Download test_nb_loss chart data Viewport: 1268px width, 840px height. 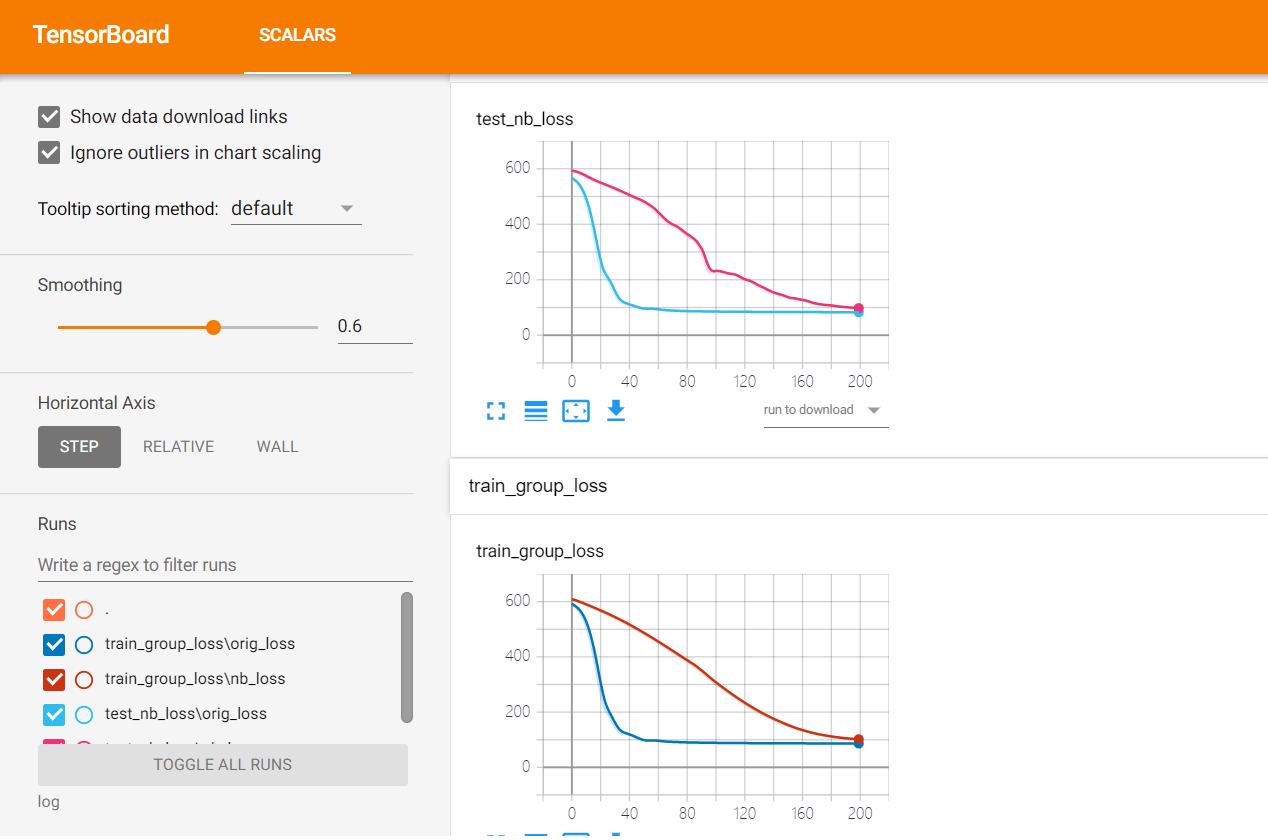point(616,411)
